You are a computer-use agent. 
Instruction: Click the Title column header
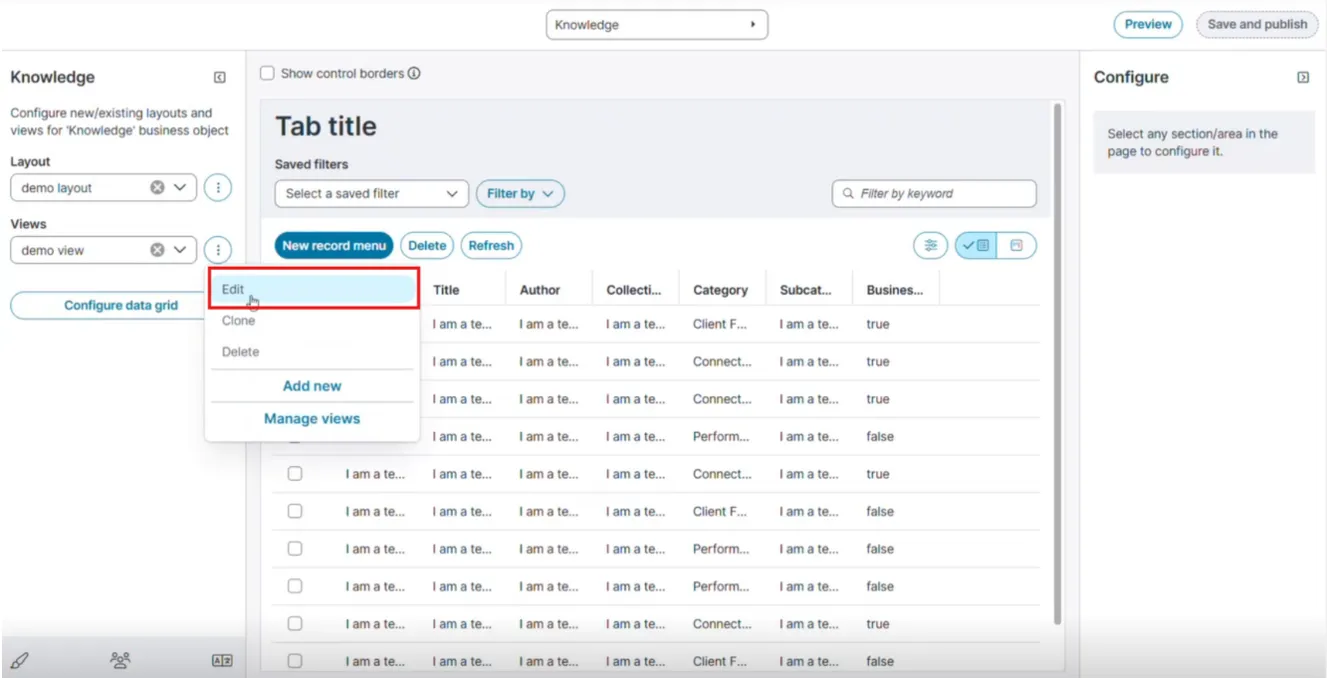[x=446, y=290]
